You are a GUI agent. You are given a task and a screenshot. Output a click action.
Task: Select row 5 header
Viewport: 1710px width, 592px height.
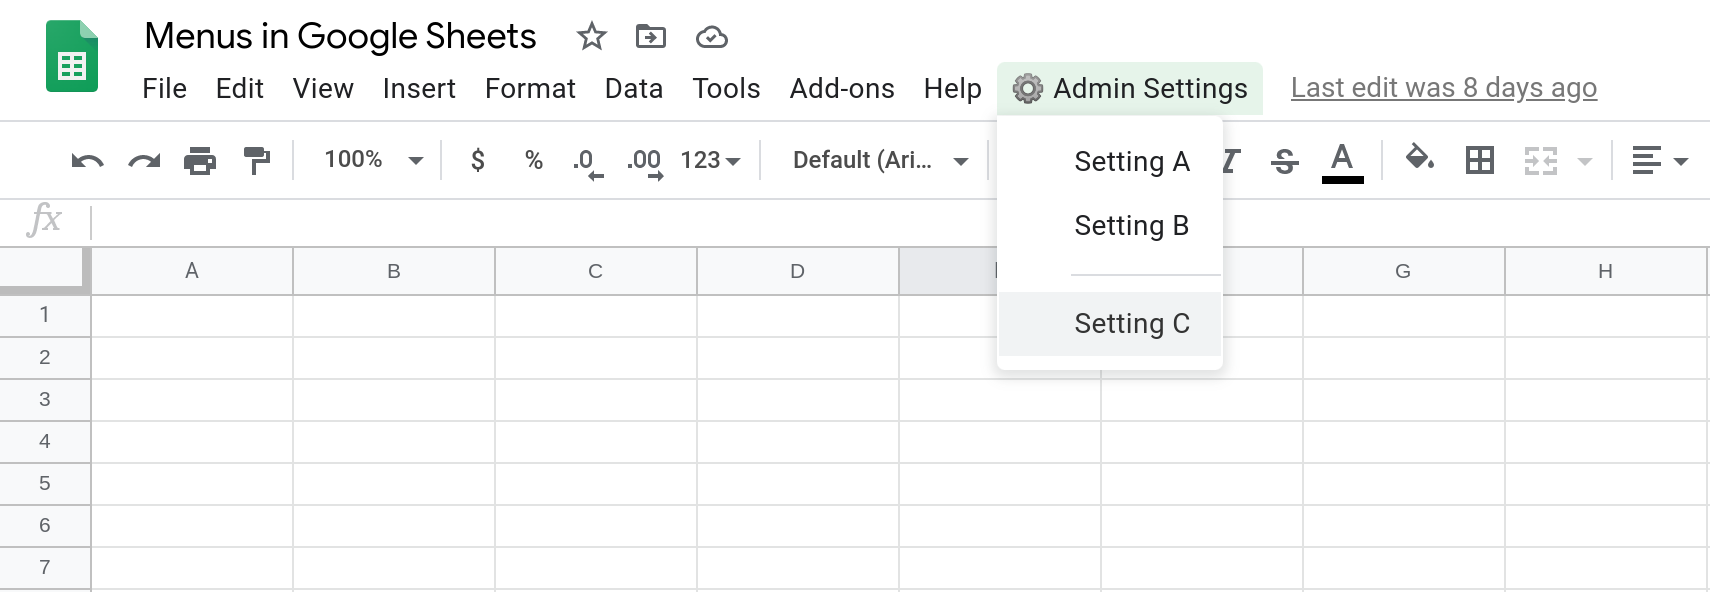click(45, 483)
